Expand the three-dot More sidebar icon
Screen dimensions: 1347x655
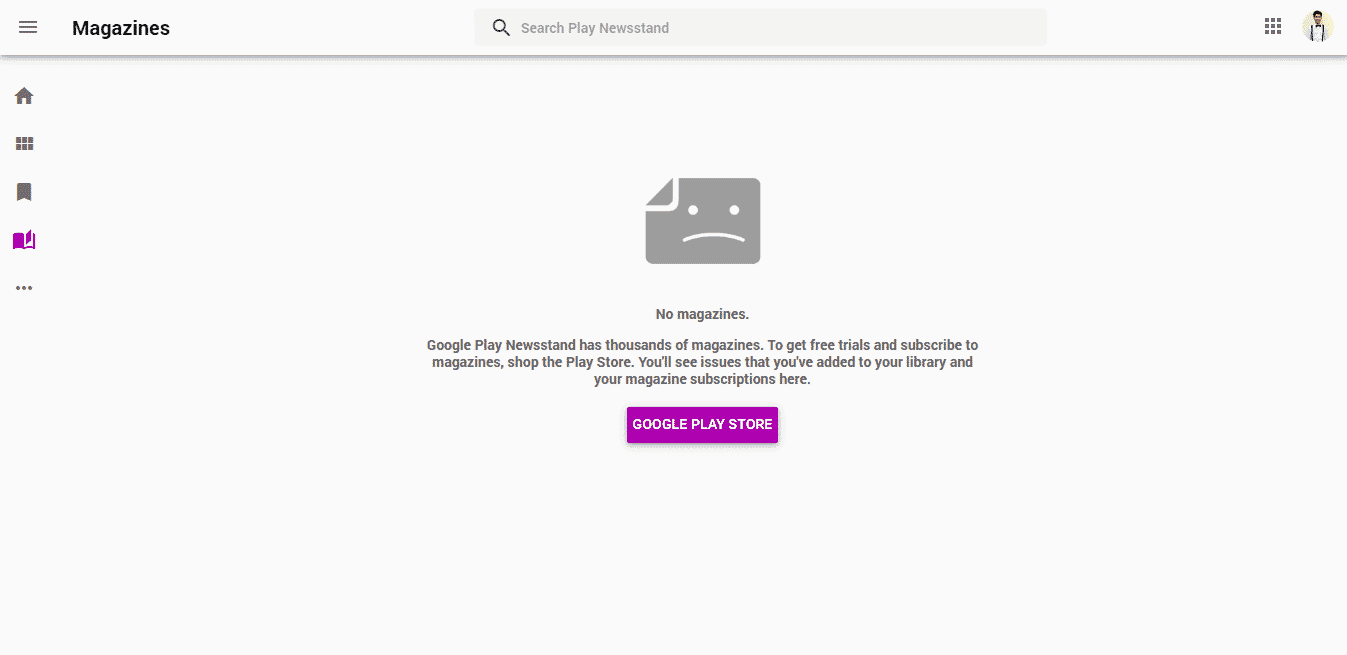point(24,288)
